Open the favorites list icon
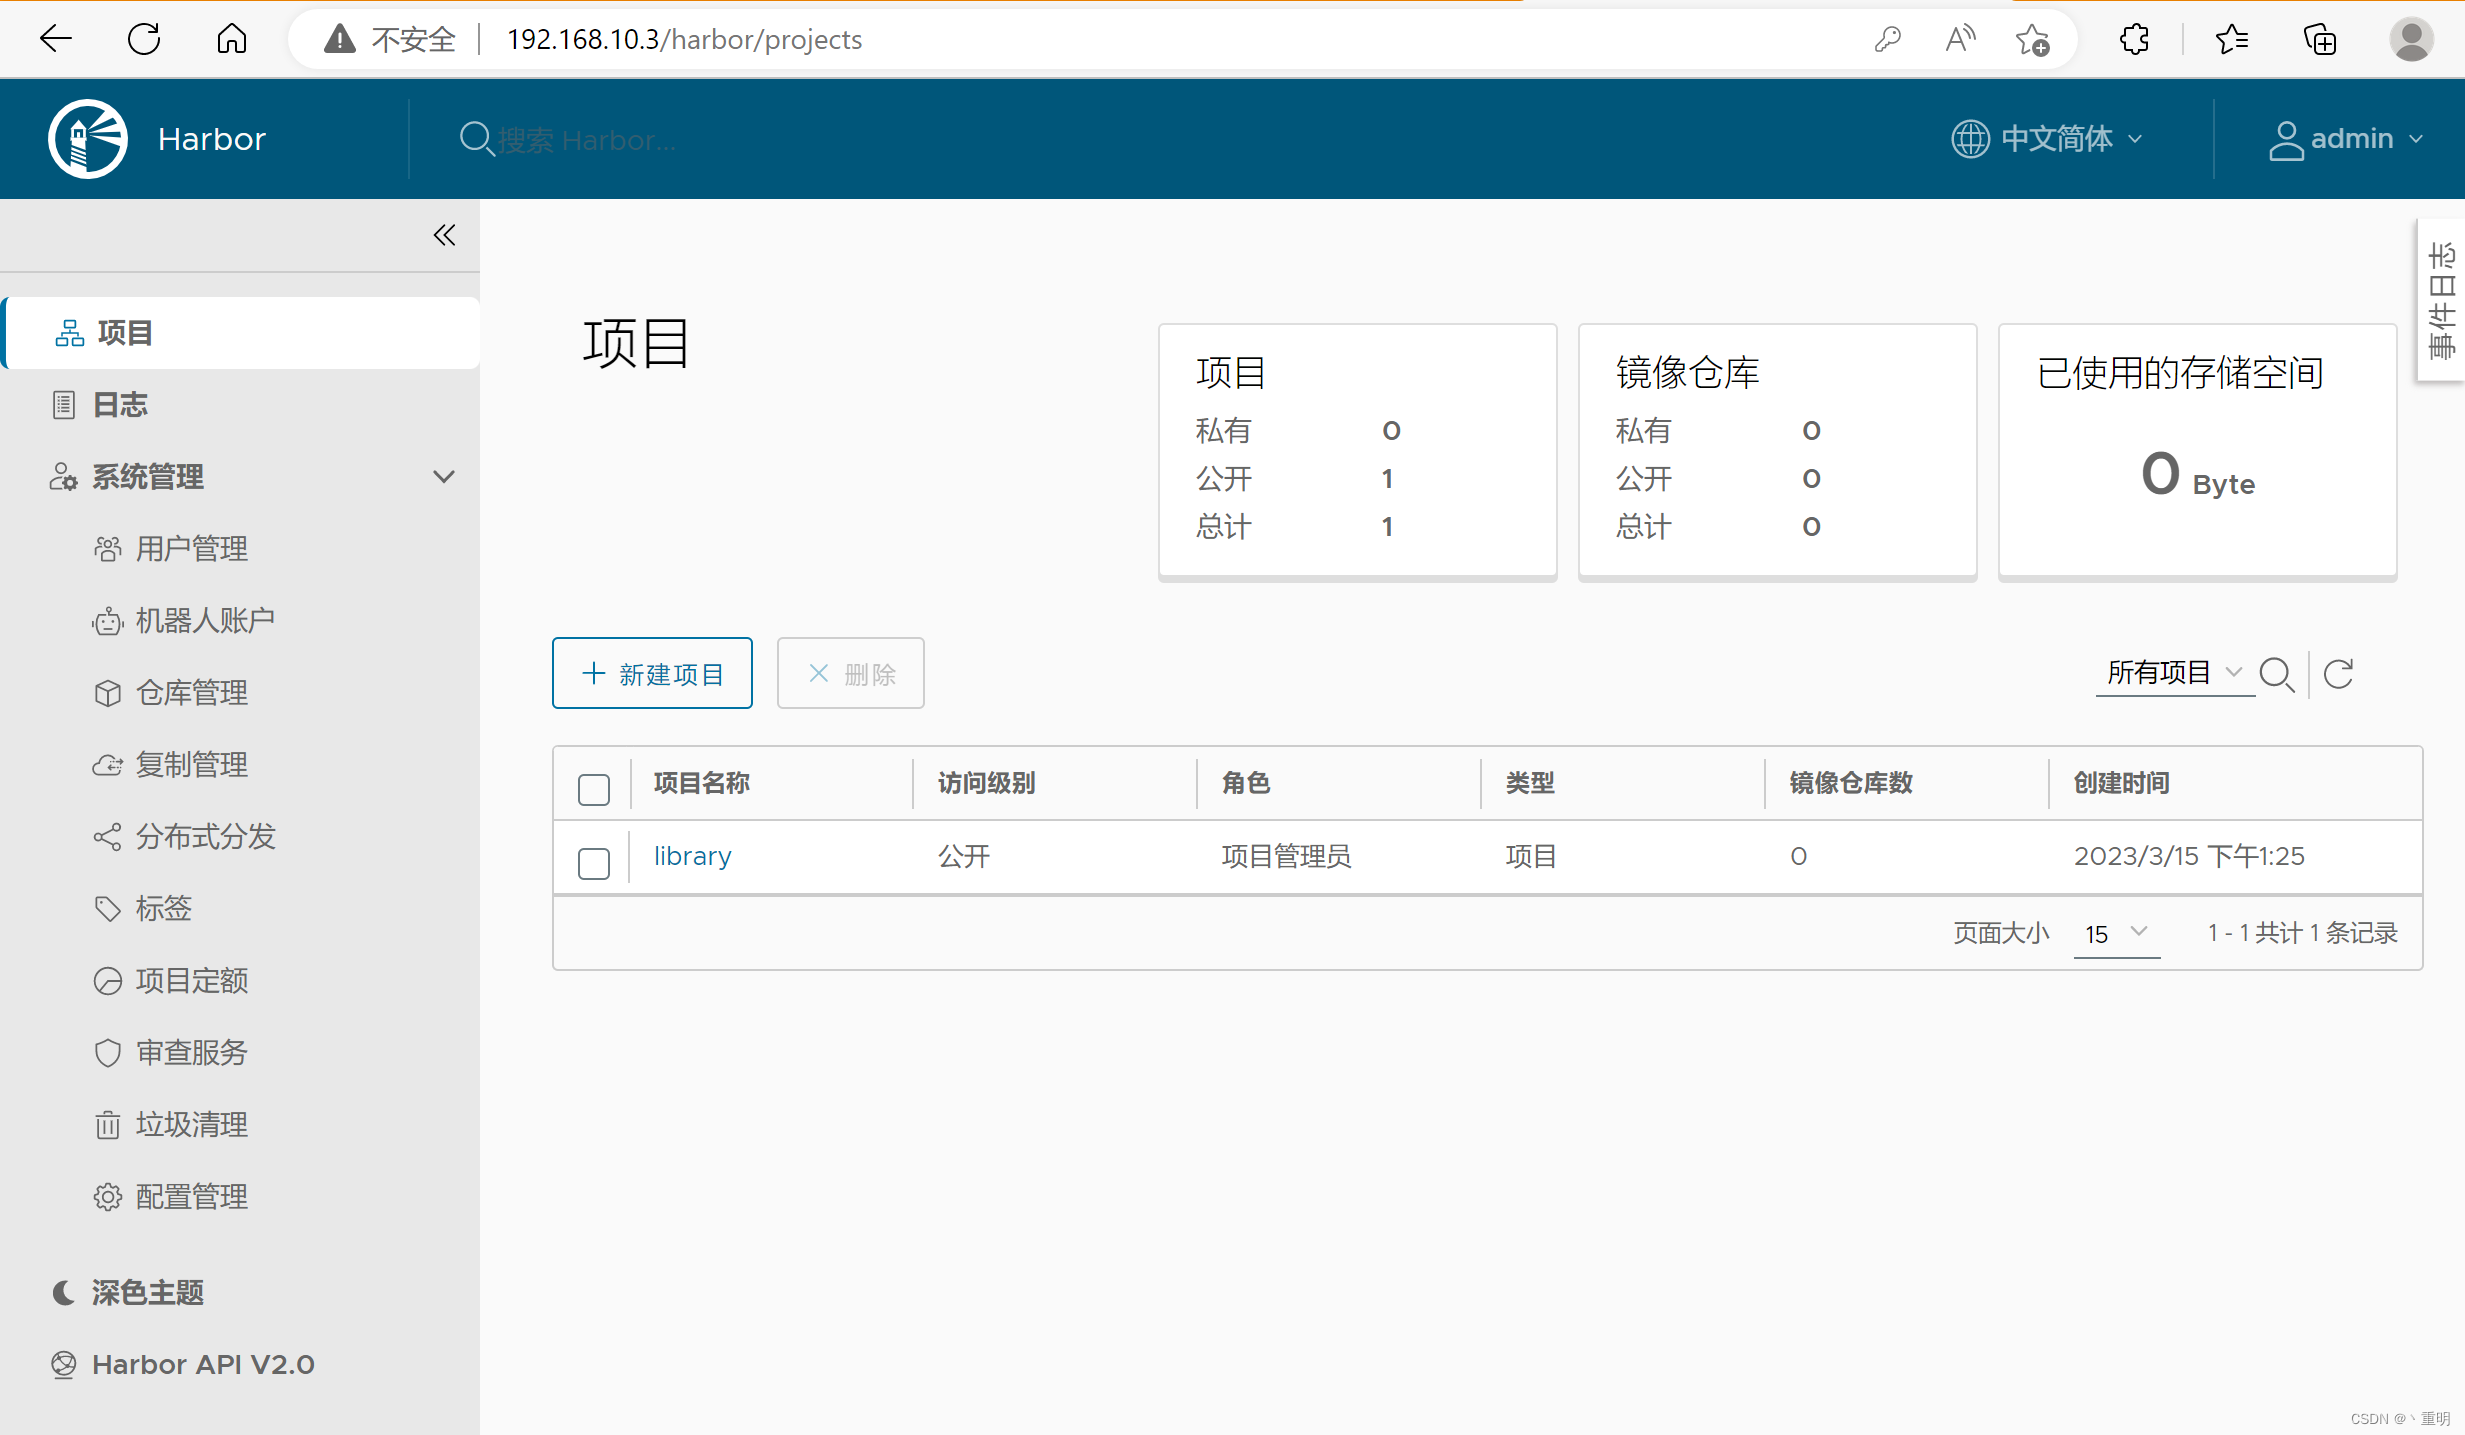 click(2232, 39)
